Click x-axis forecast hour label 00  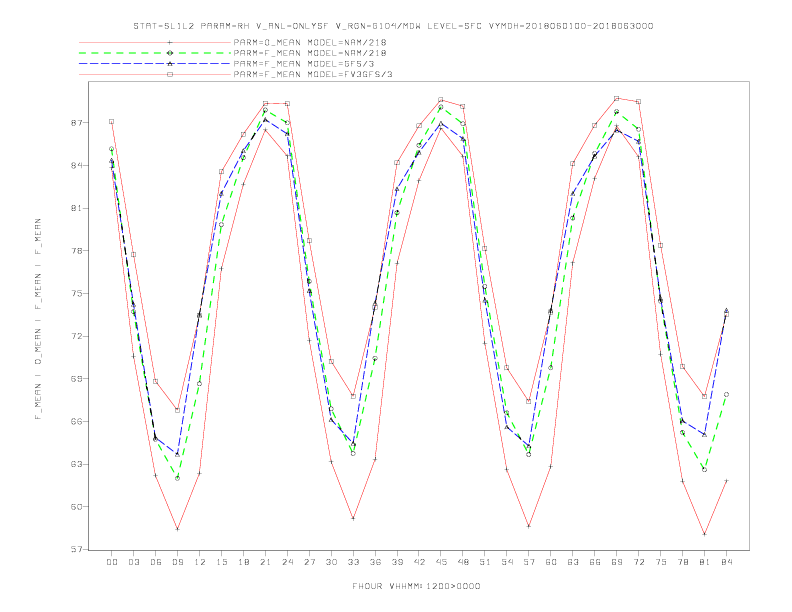[x=112, y=562]
